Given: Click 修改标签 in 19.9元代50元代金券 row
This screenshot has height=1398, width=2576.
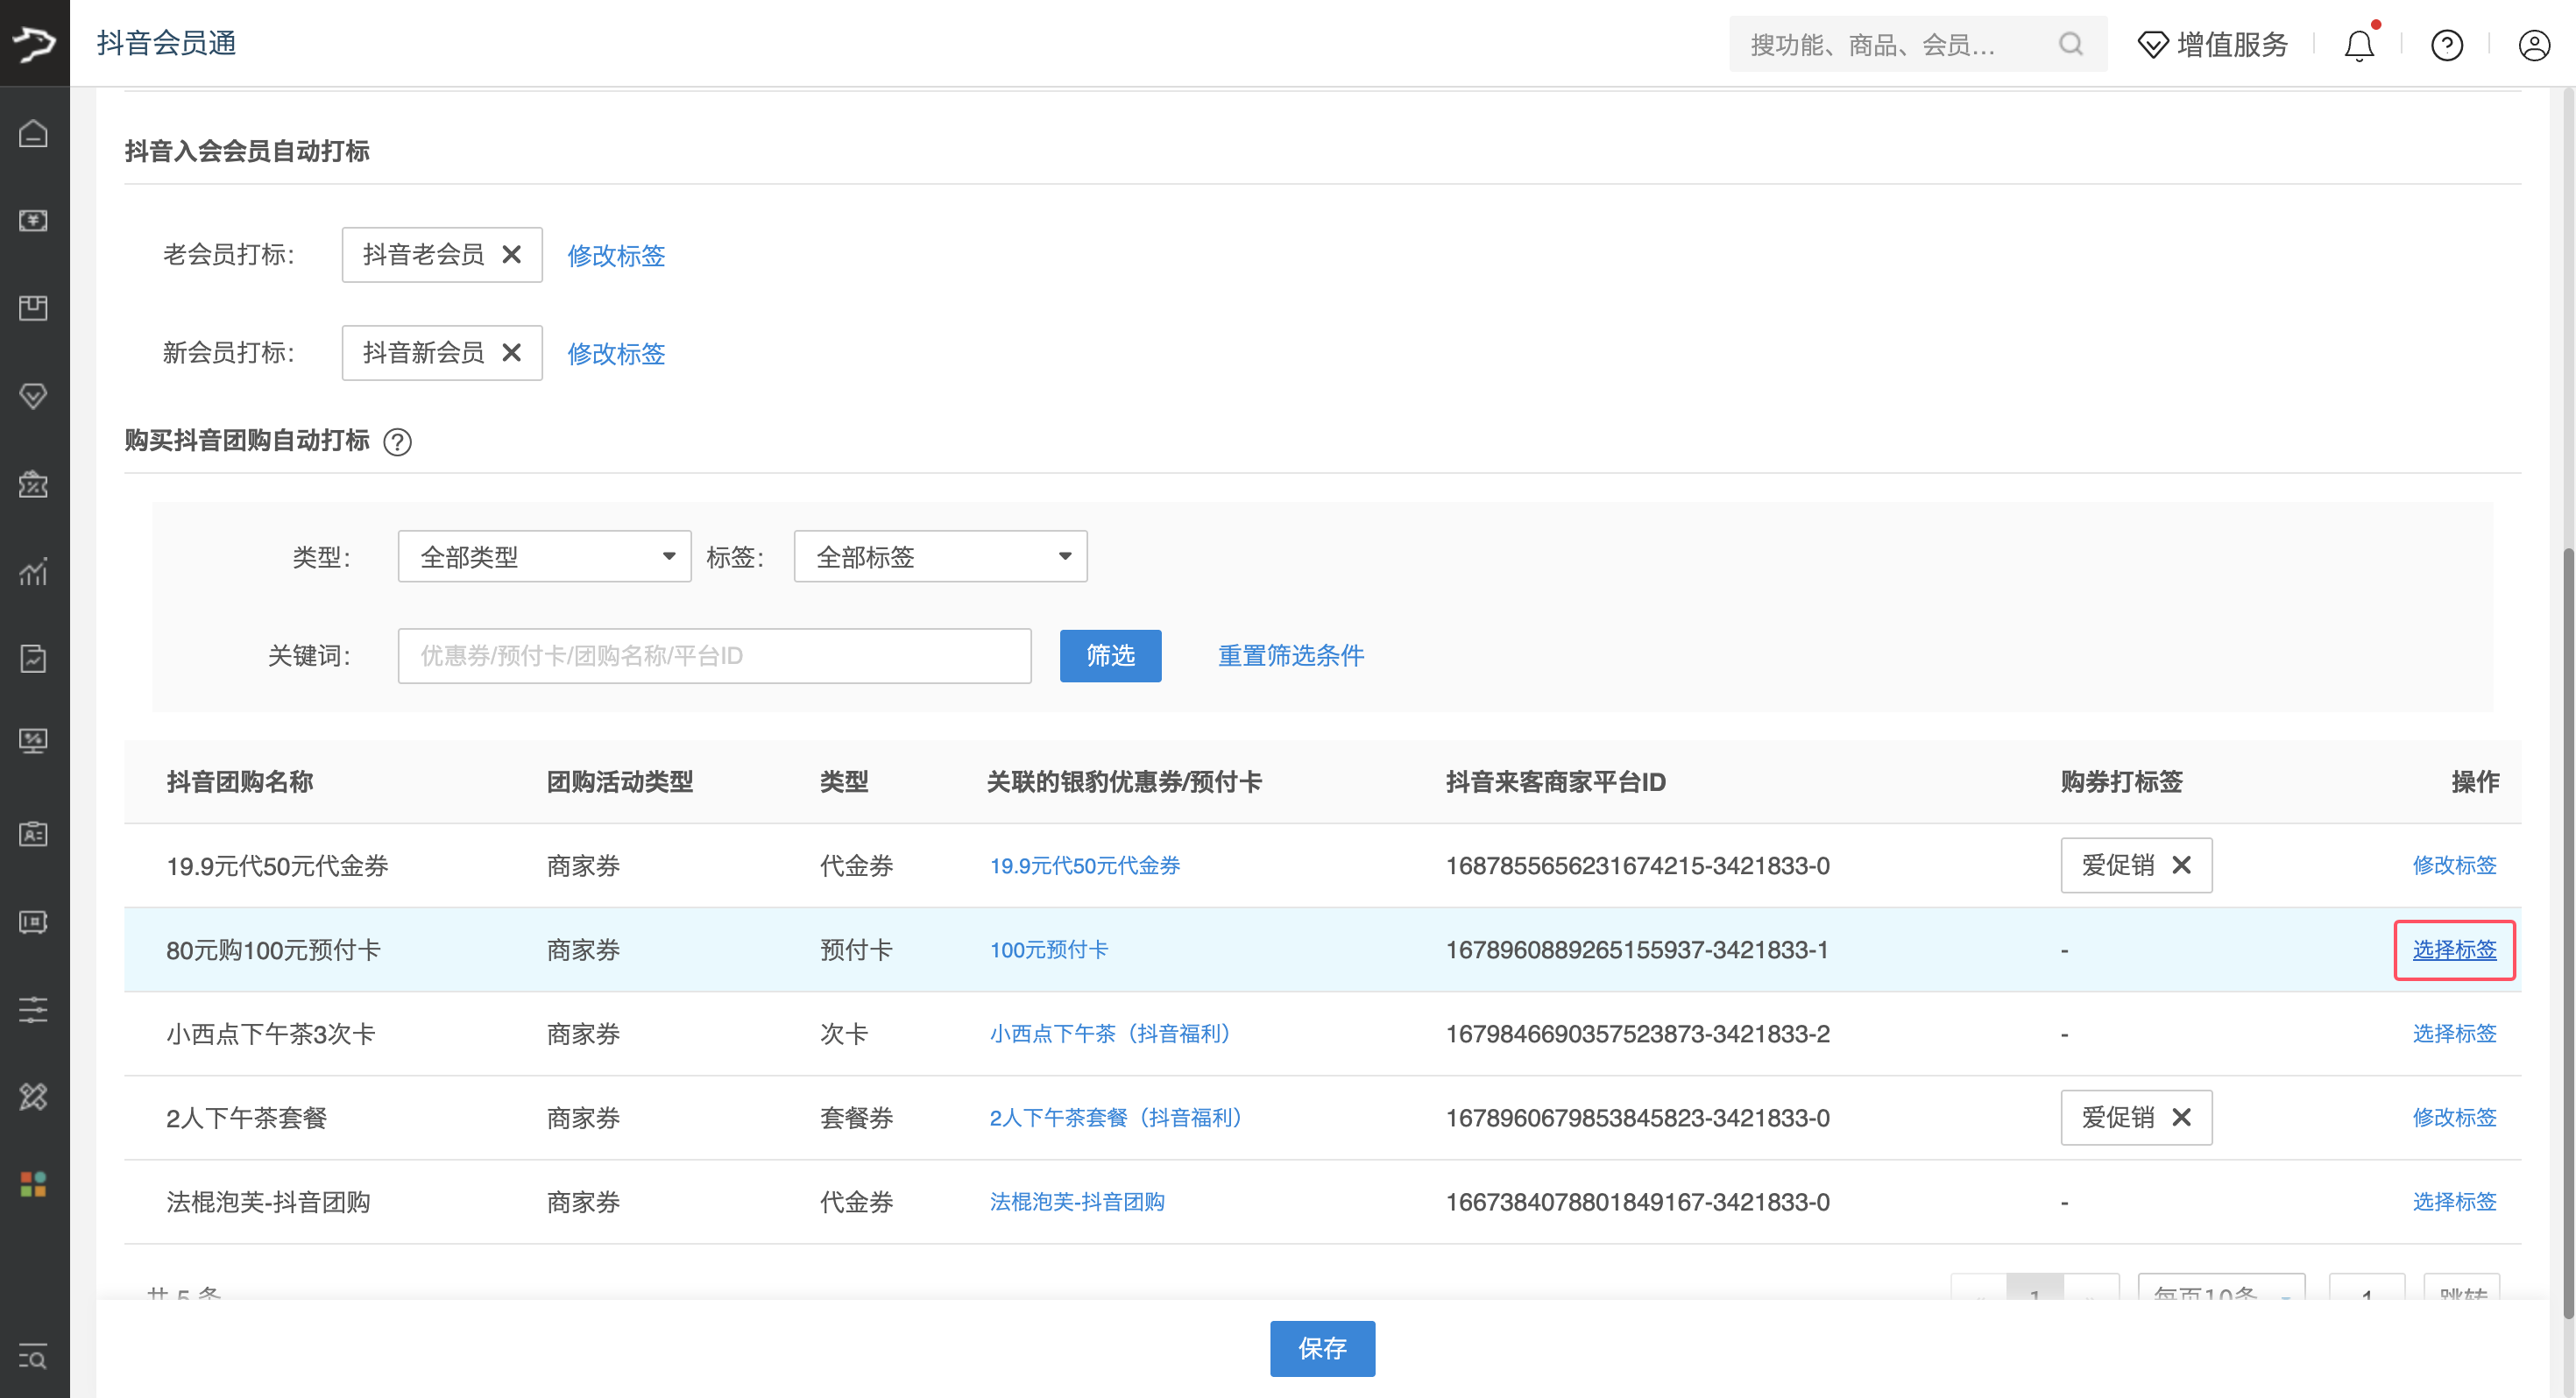Looking at the screenshot, I should pyautogui.click(x=2454, y=866).
